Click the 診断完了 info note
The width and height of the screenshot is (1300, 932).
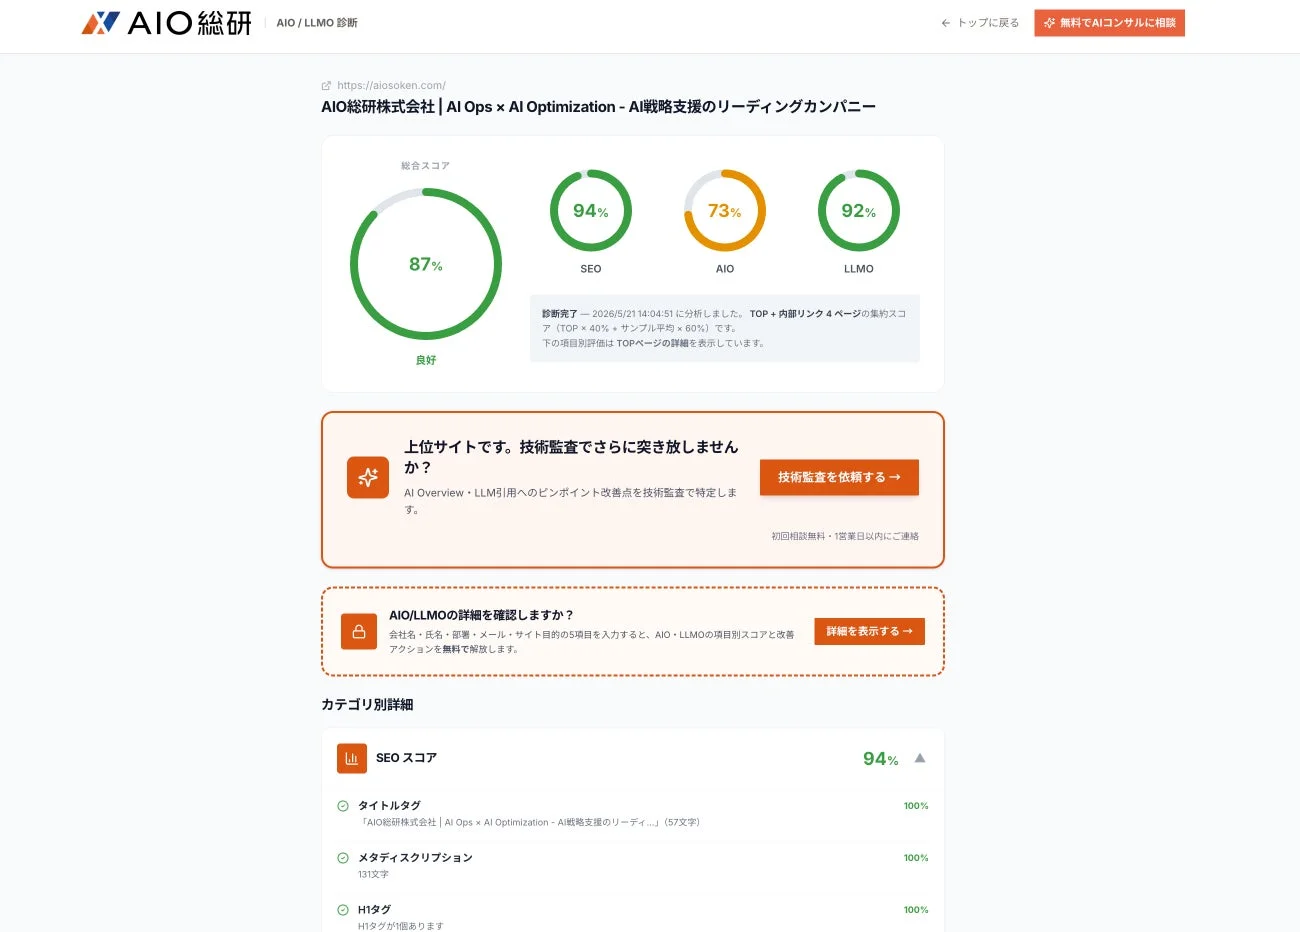pos(725,328)
